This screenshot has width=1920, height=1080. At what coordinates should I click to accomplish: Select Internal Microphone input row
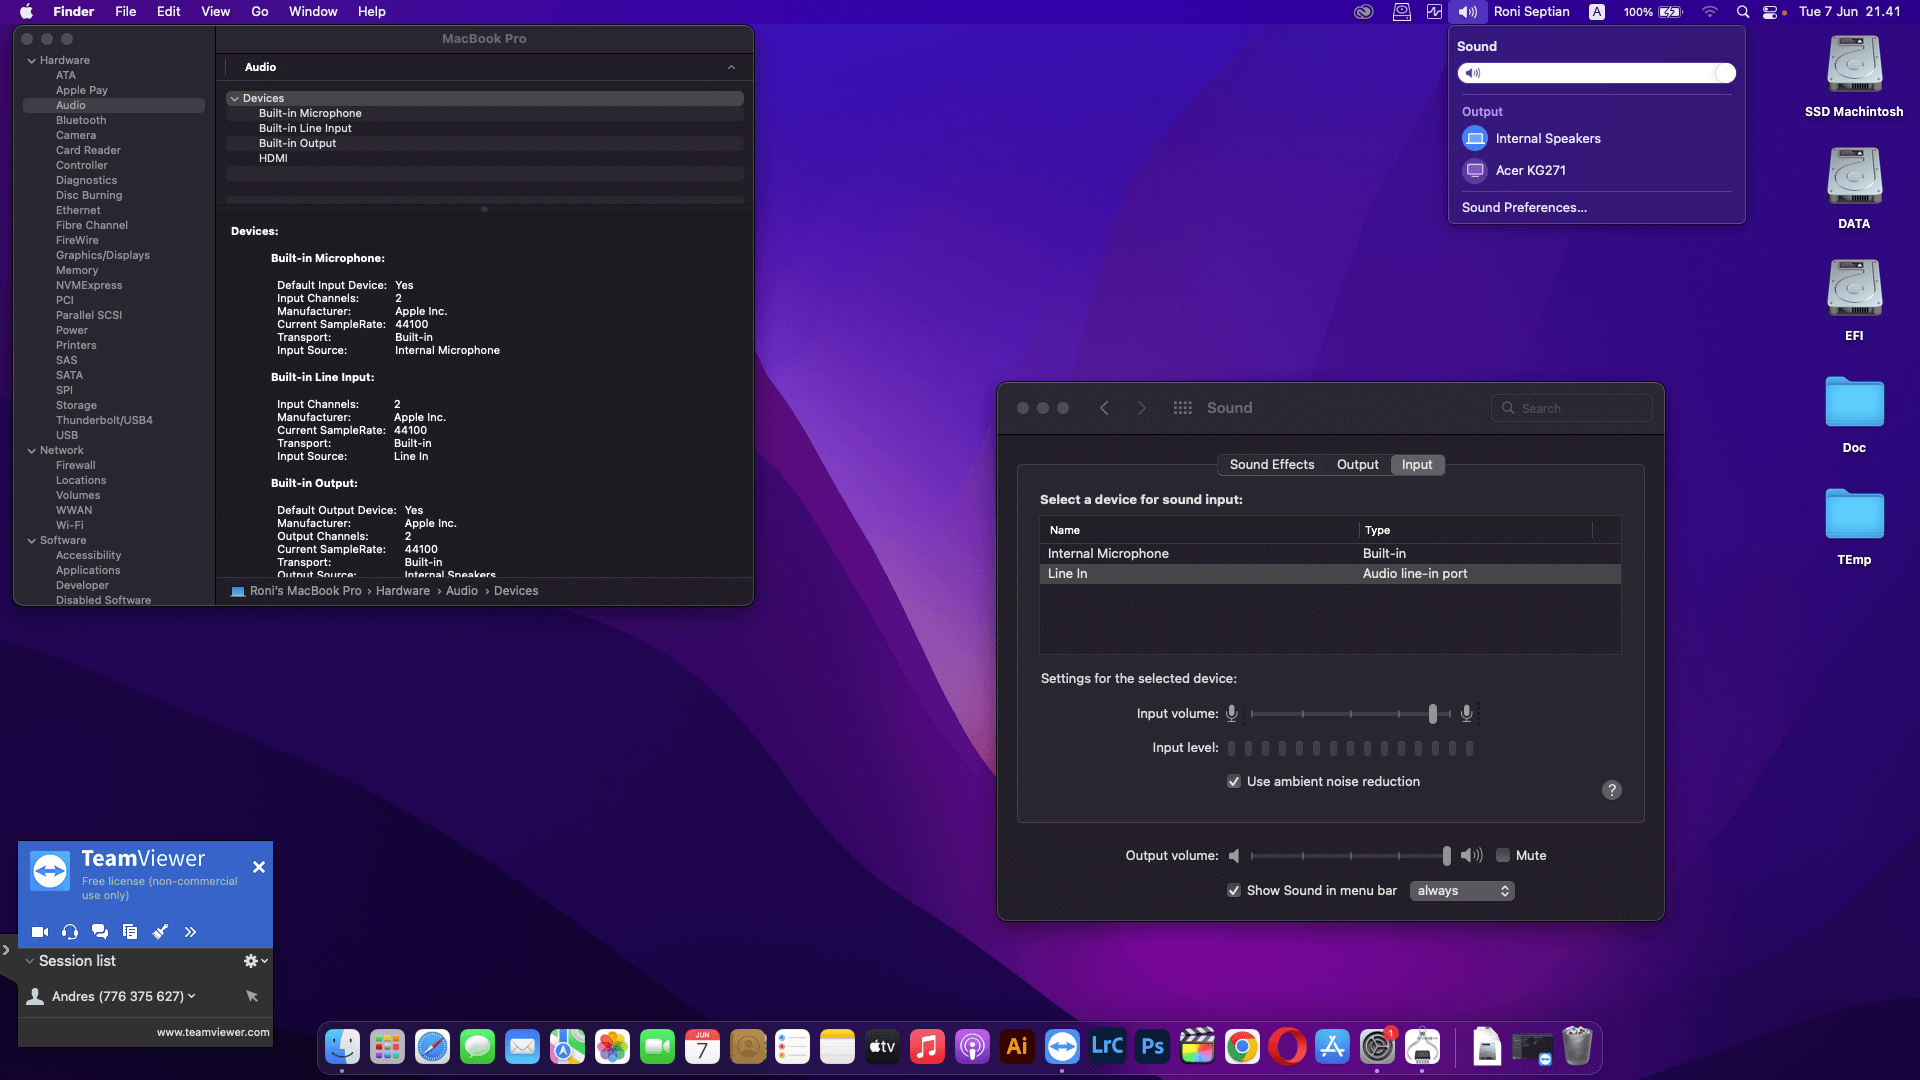tap(1330, 554)
